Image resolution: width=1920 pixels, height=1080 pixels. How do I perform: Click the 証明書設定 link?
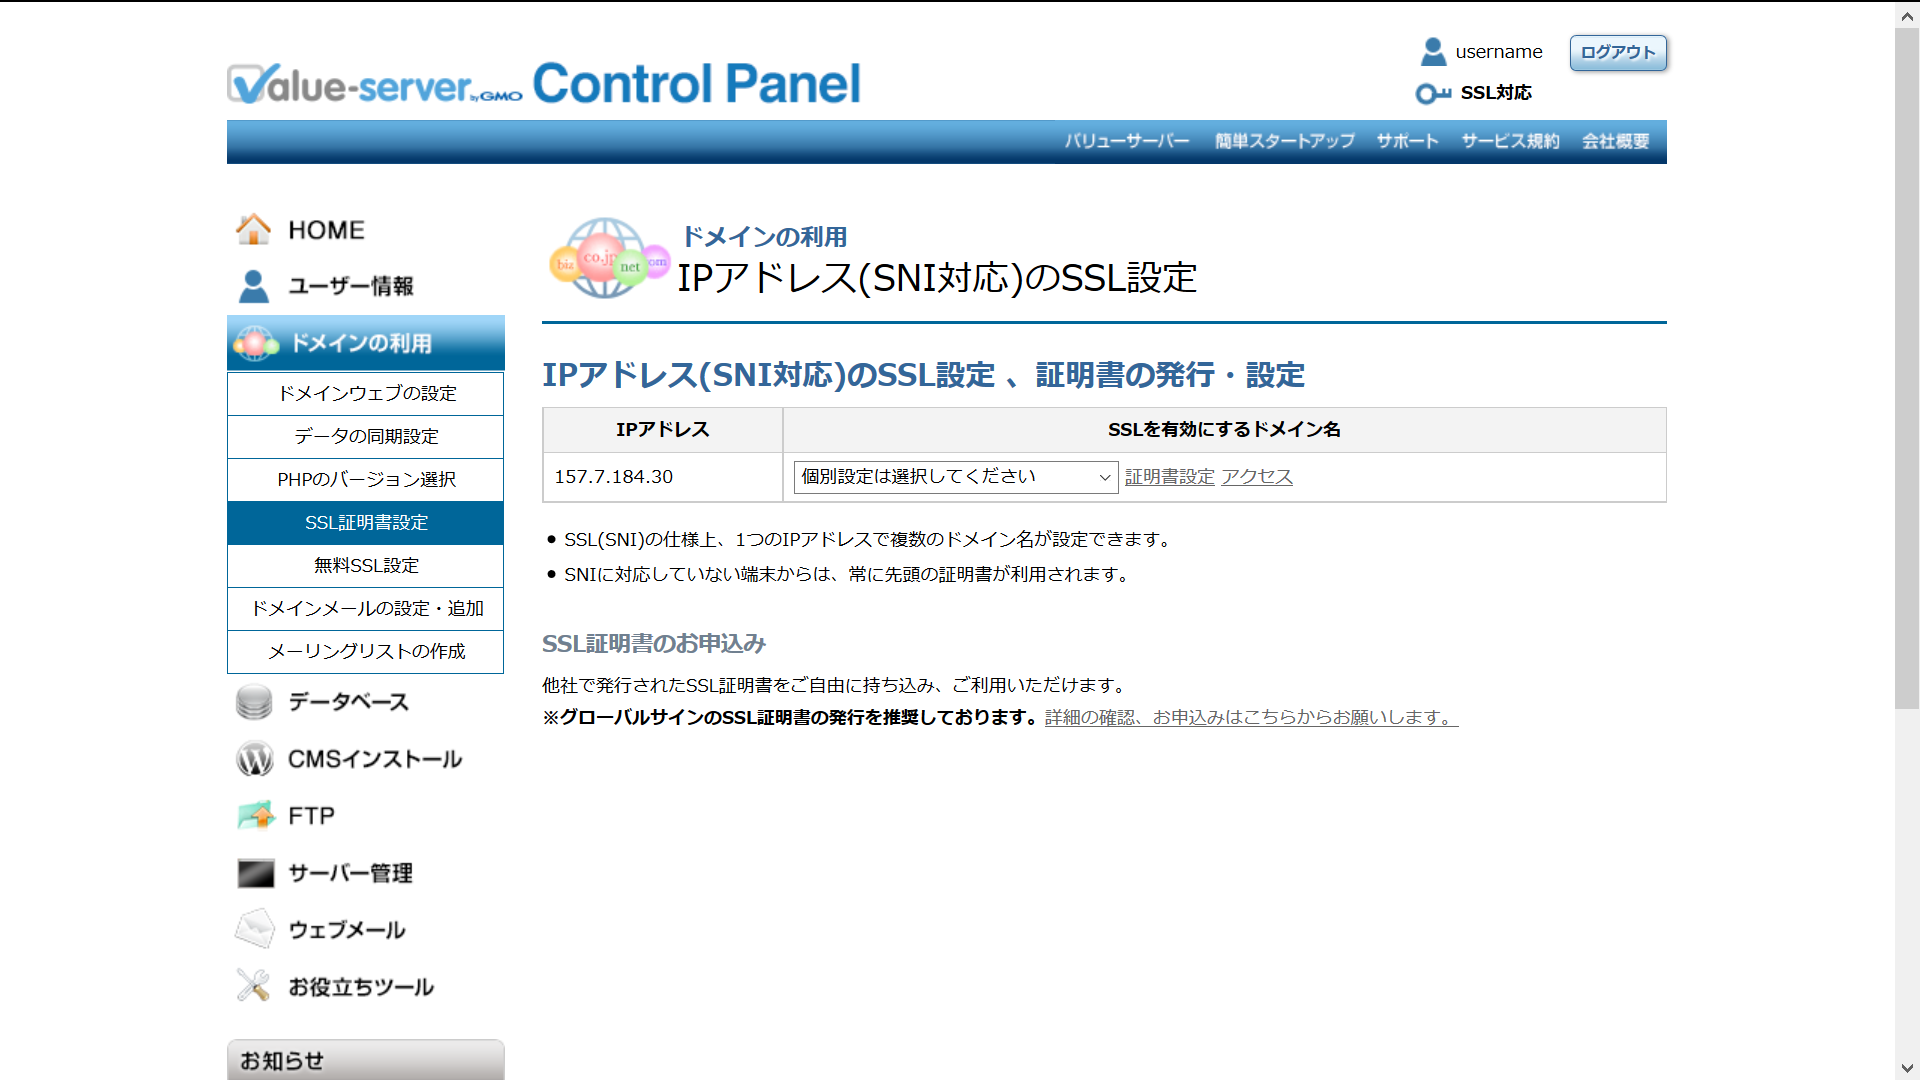1169,477
